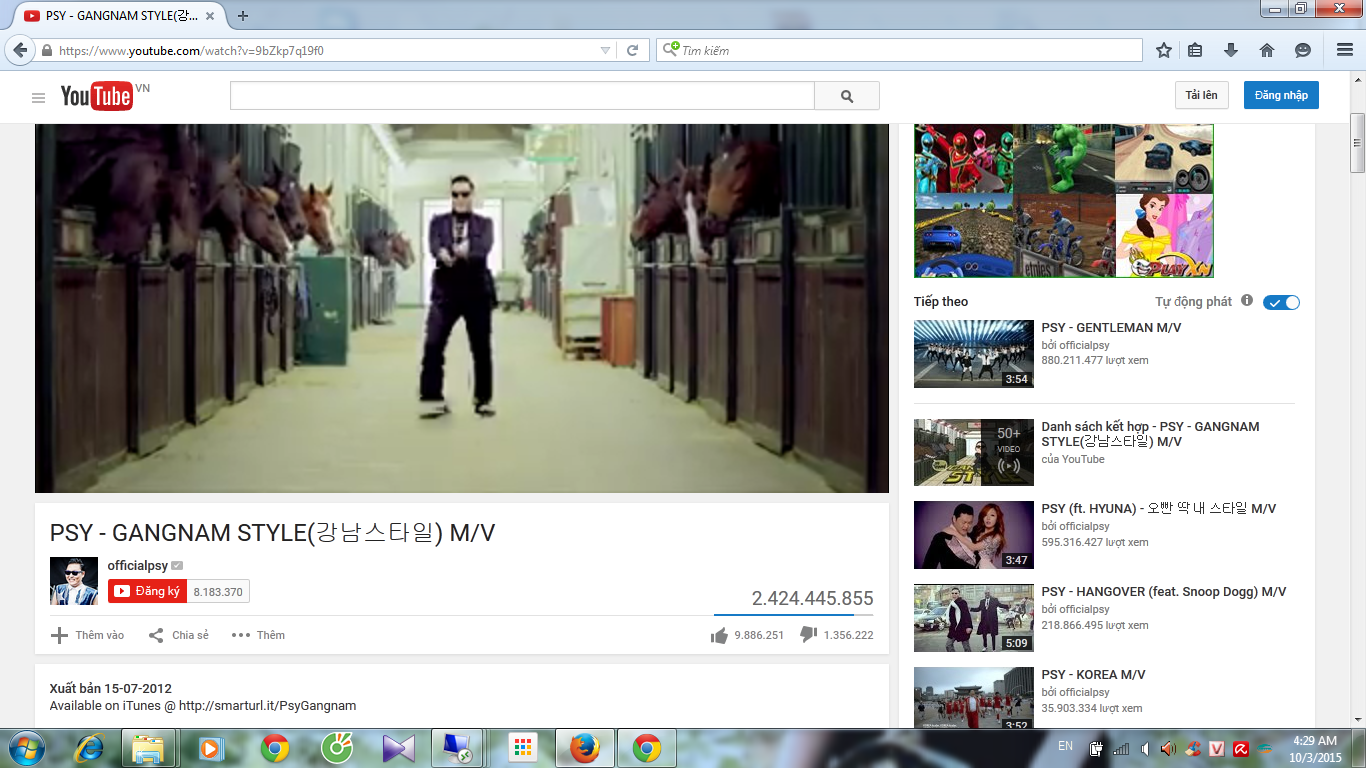Bookmark this page with the star icon
Image resolution: width=1366 pixels, height=768 pixels.
click(x=1164, y=50)
